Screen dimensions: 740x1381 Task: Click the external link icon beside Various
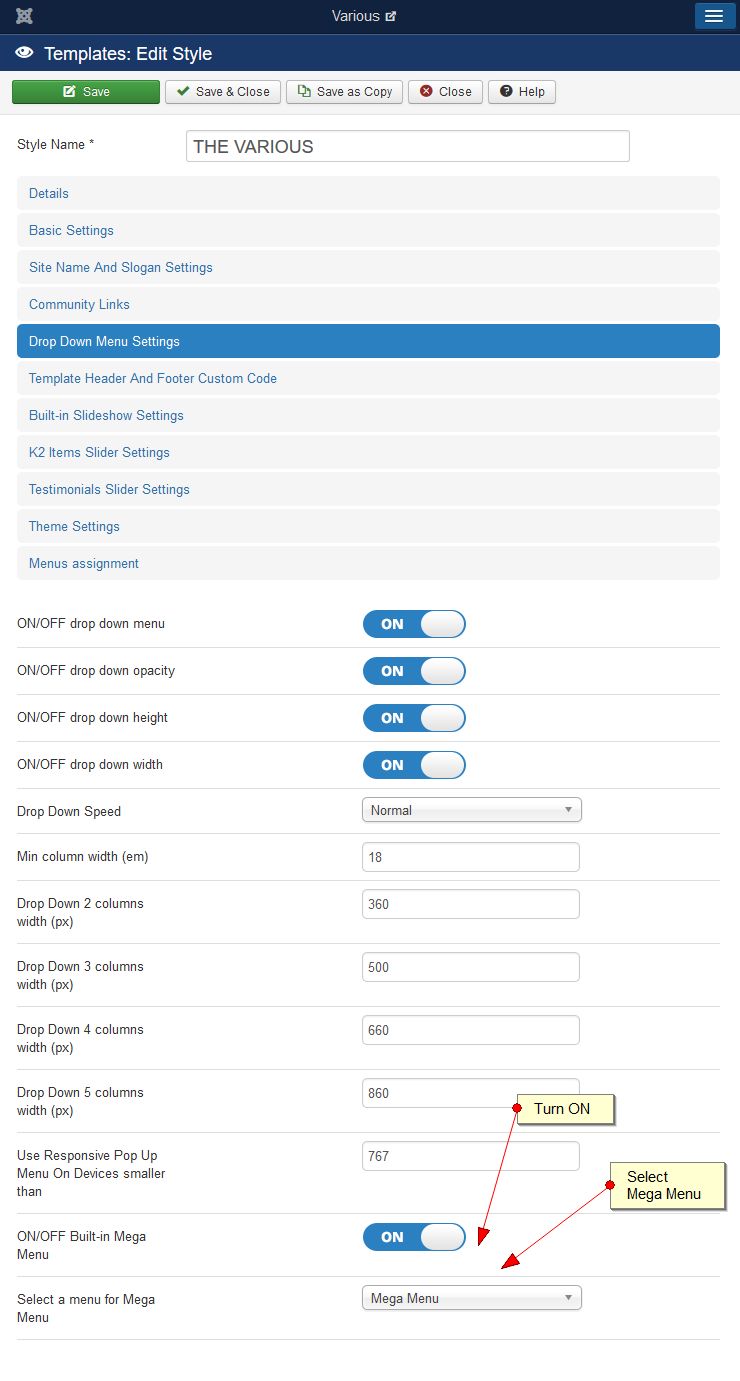(x=391, y=16)
